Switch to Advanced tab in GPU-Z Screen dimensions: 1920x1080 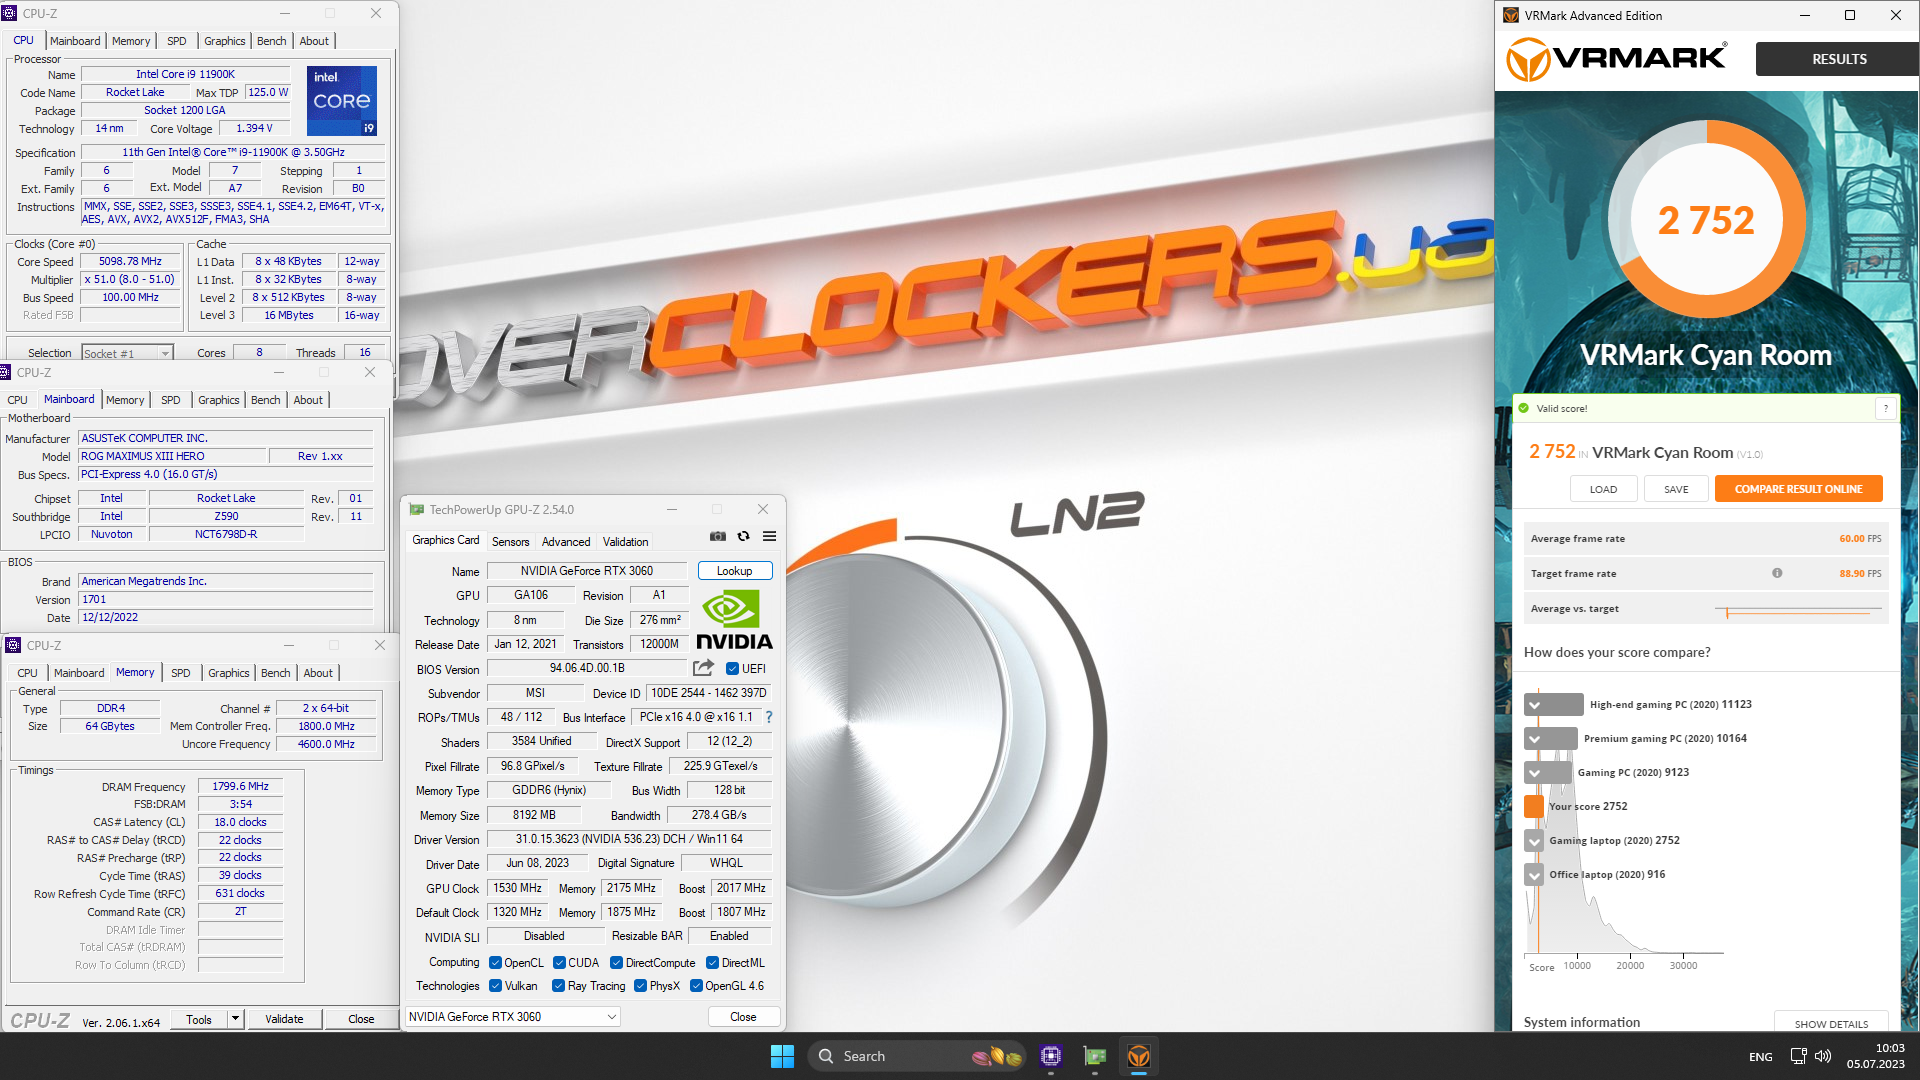click(566, 541)
